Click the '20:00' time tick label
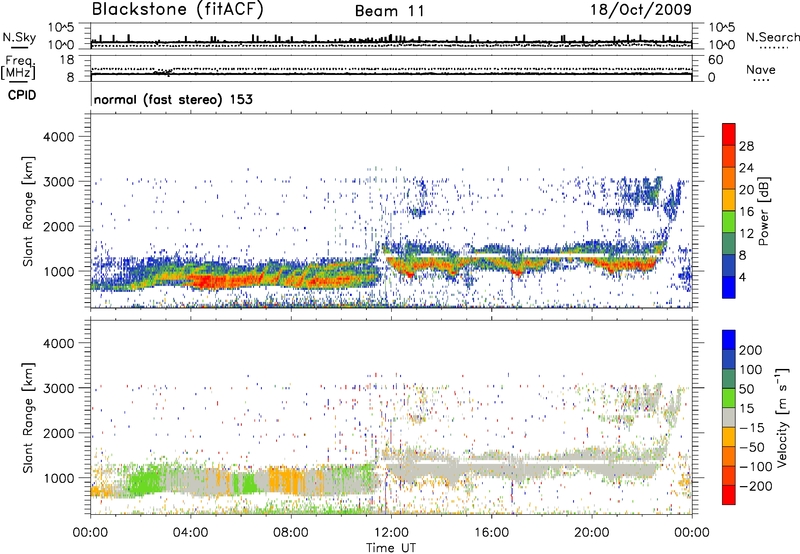Viewport: 800px width, 554px height. [x=591, y=533]
